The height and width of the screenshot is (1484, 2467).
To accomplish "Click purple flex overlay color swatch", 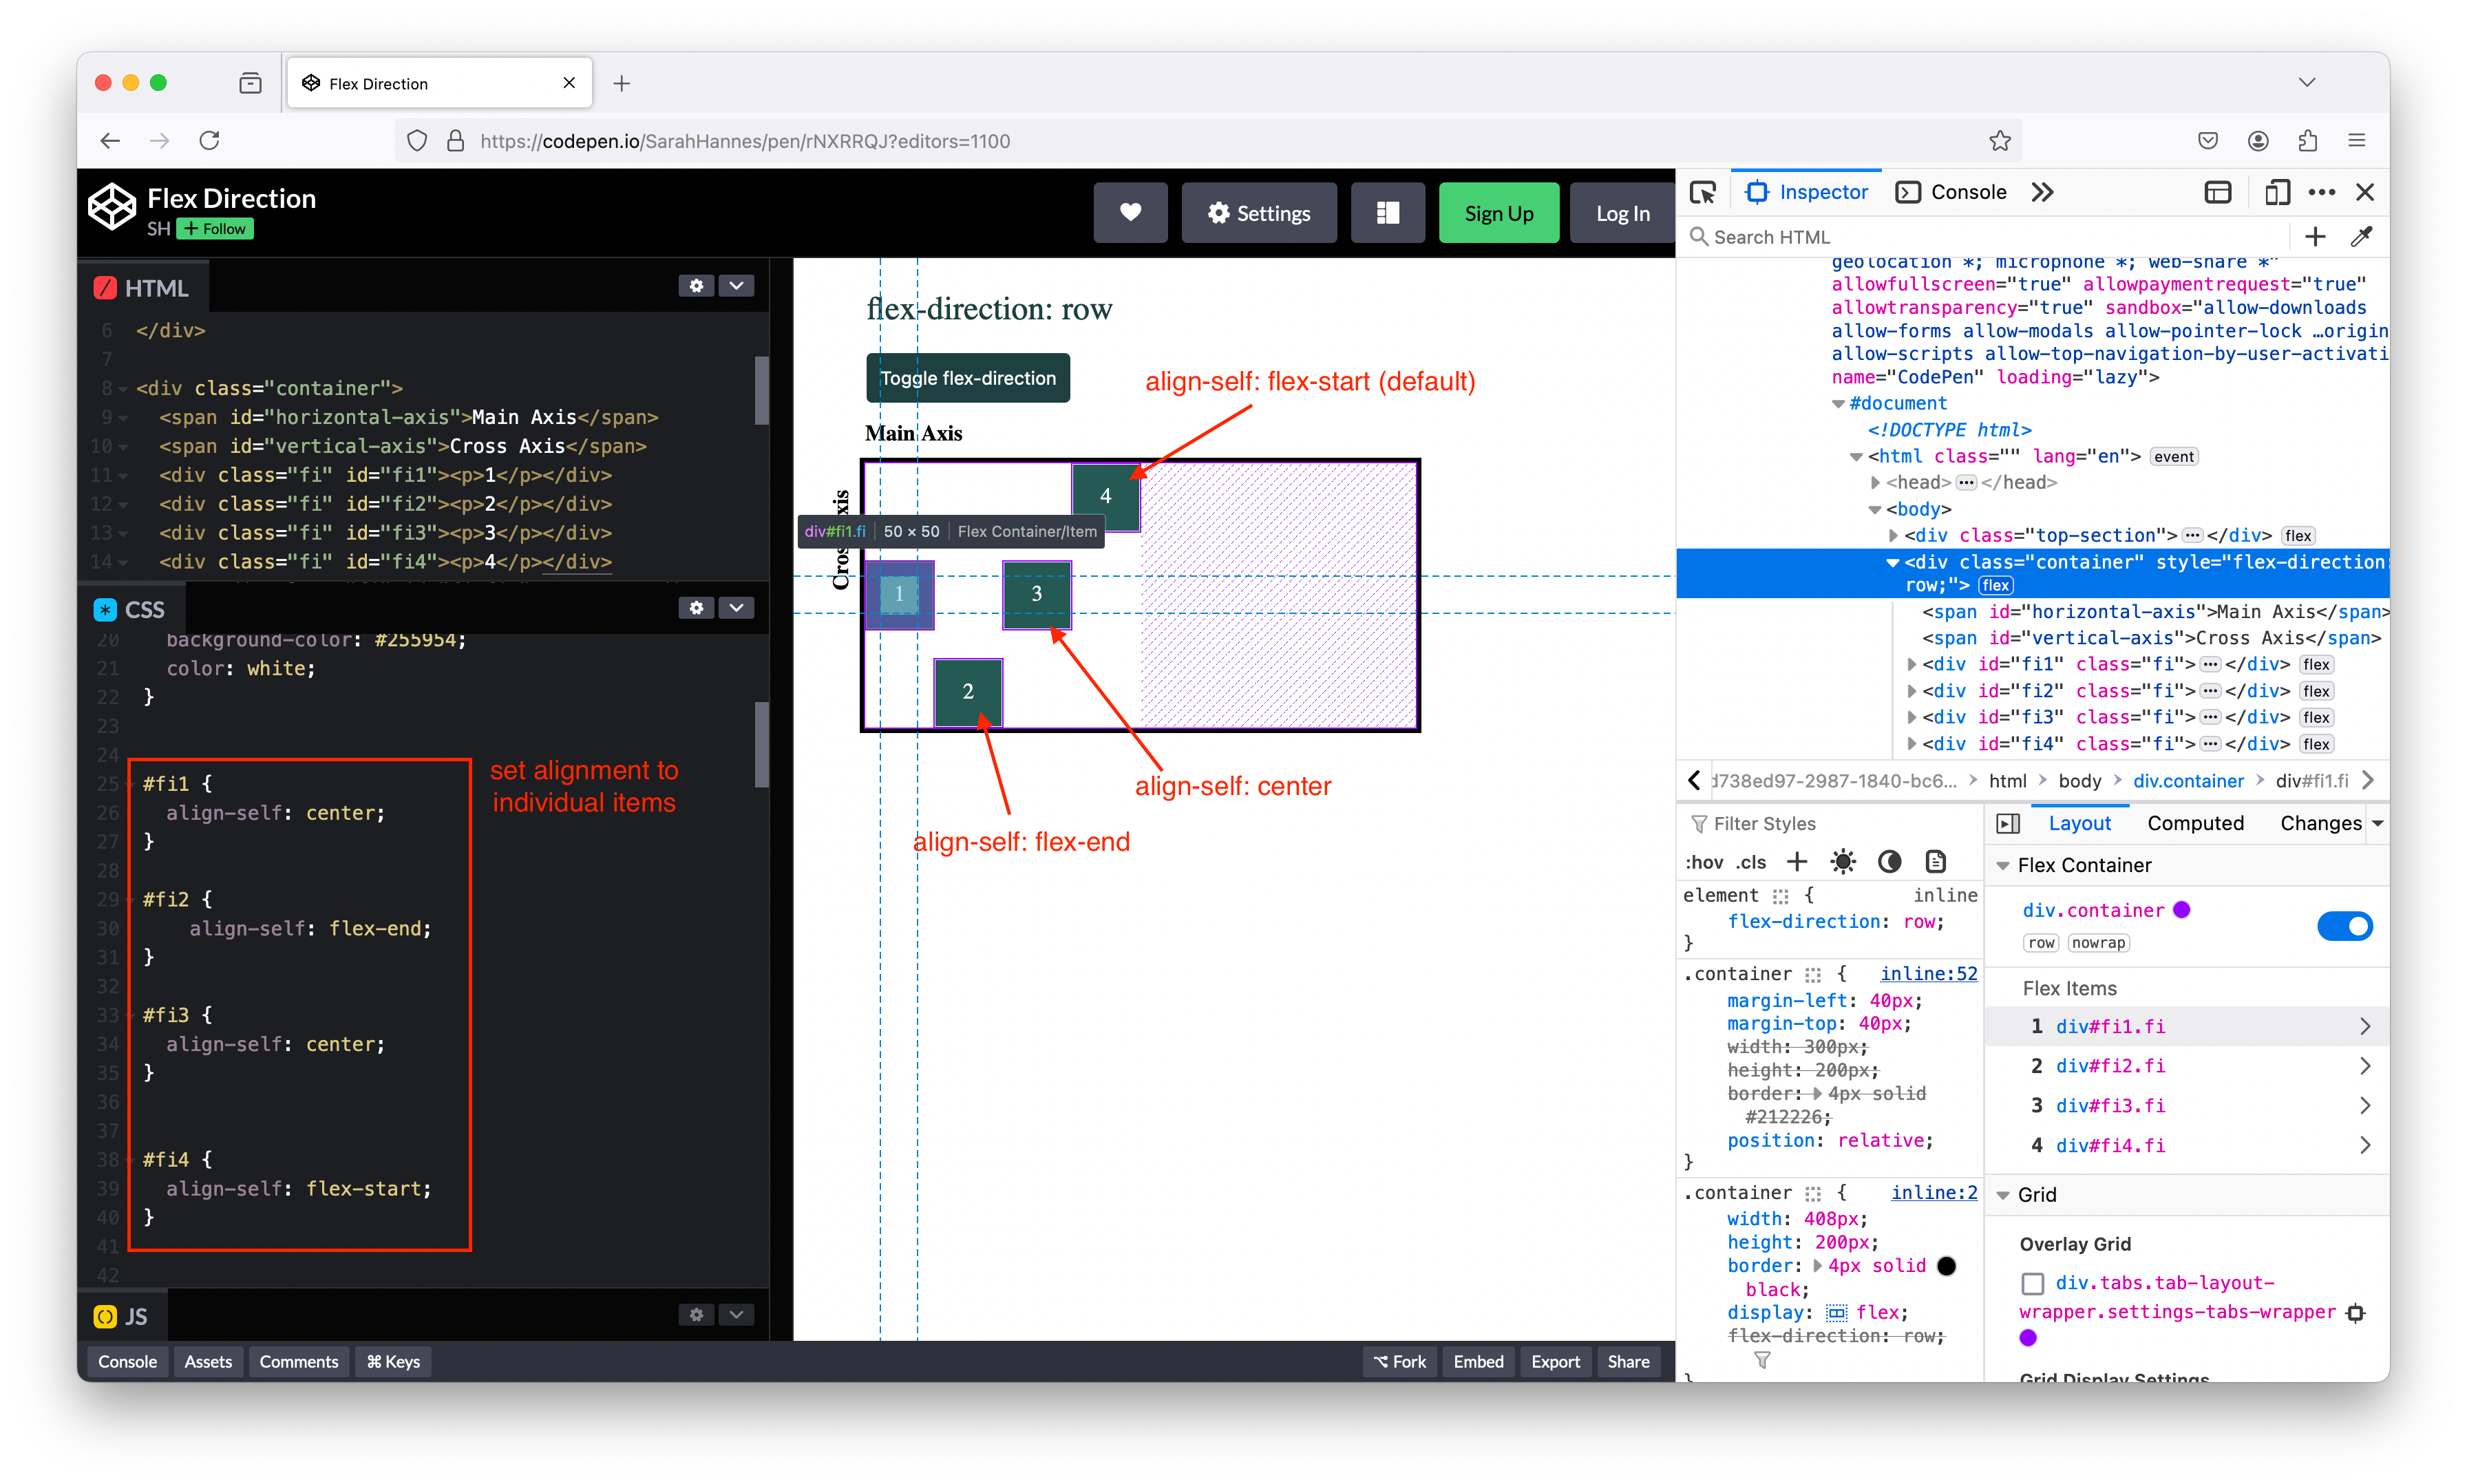I will (x=2181, y=910).
